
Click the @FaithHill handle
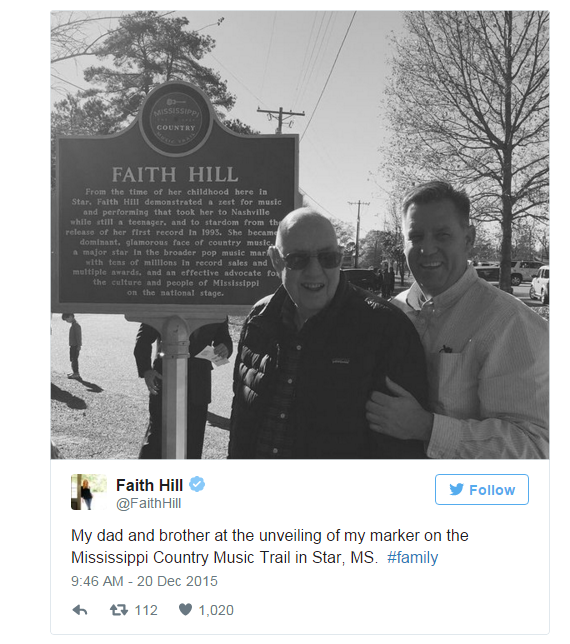point(148,504)
